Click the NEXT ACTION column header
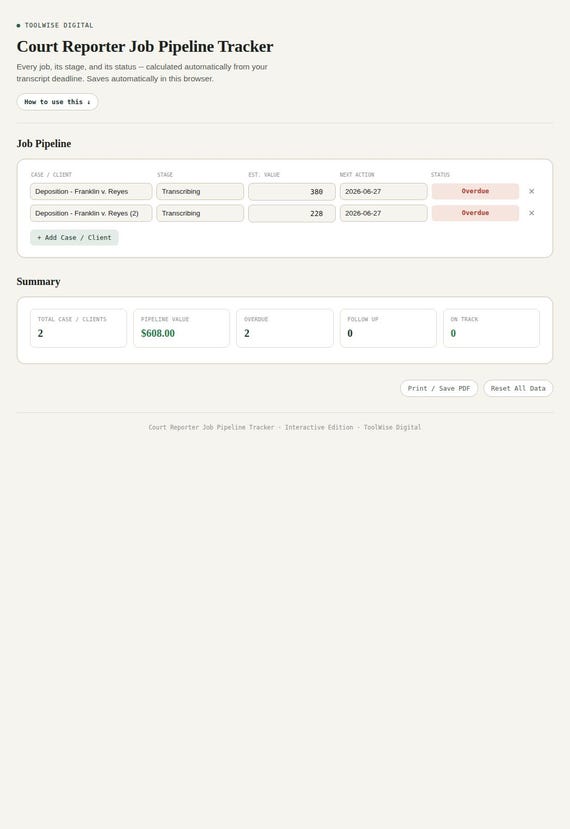Screen dimensions: 570x829 (357, 174)
